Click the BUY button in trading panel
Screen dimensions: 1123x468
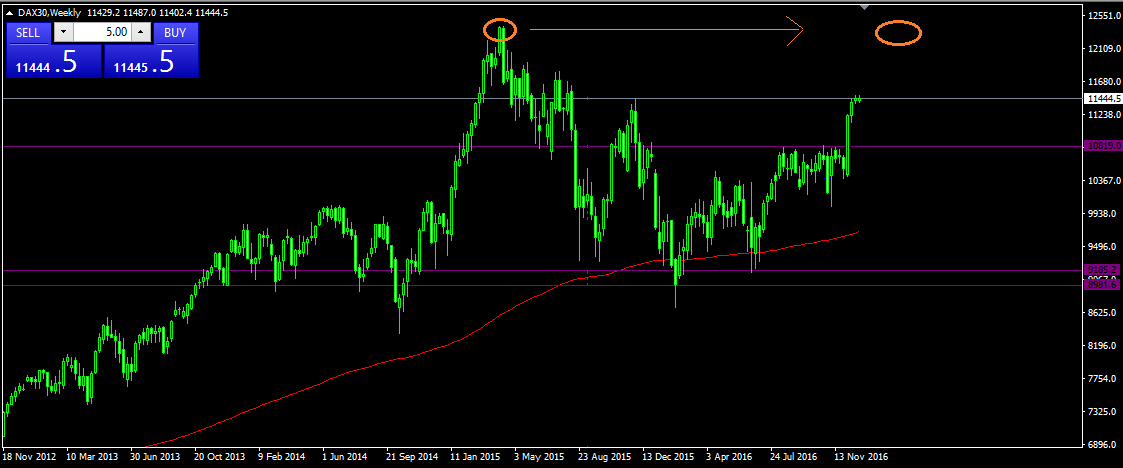175,32
